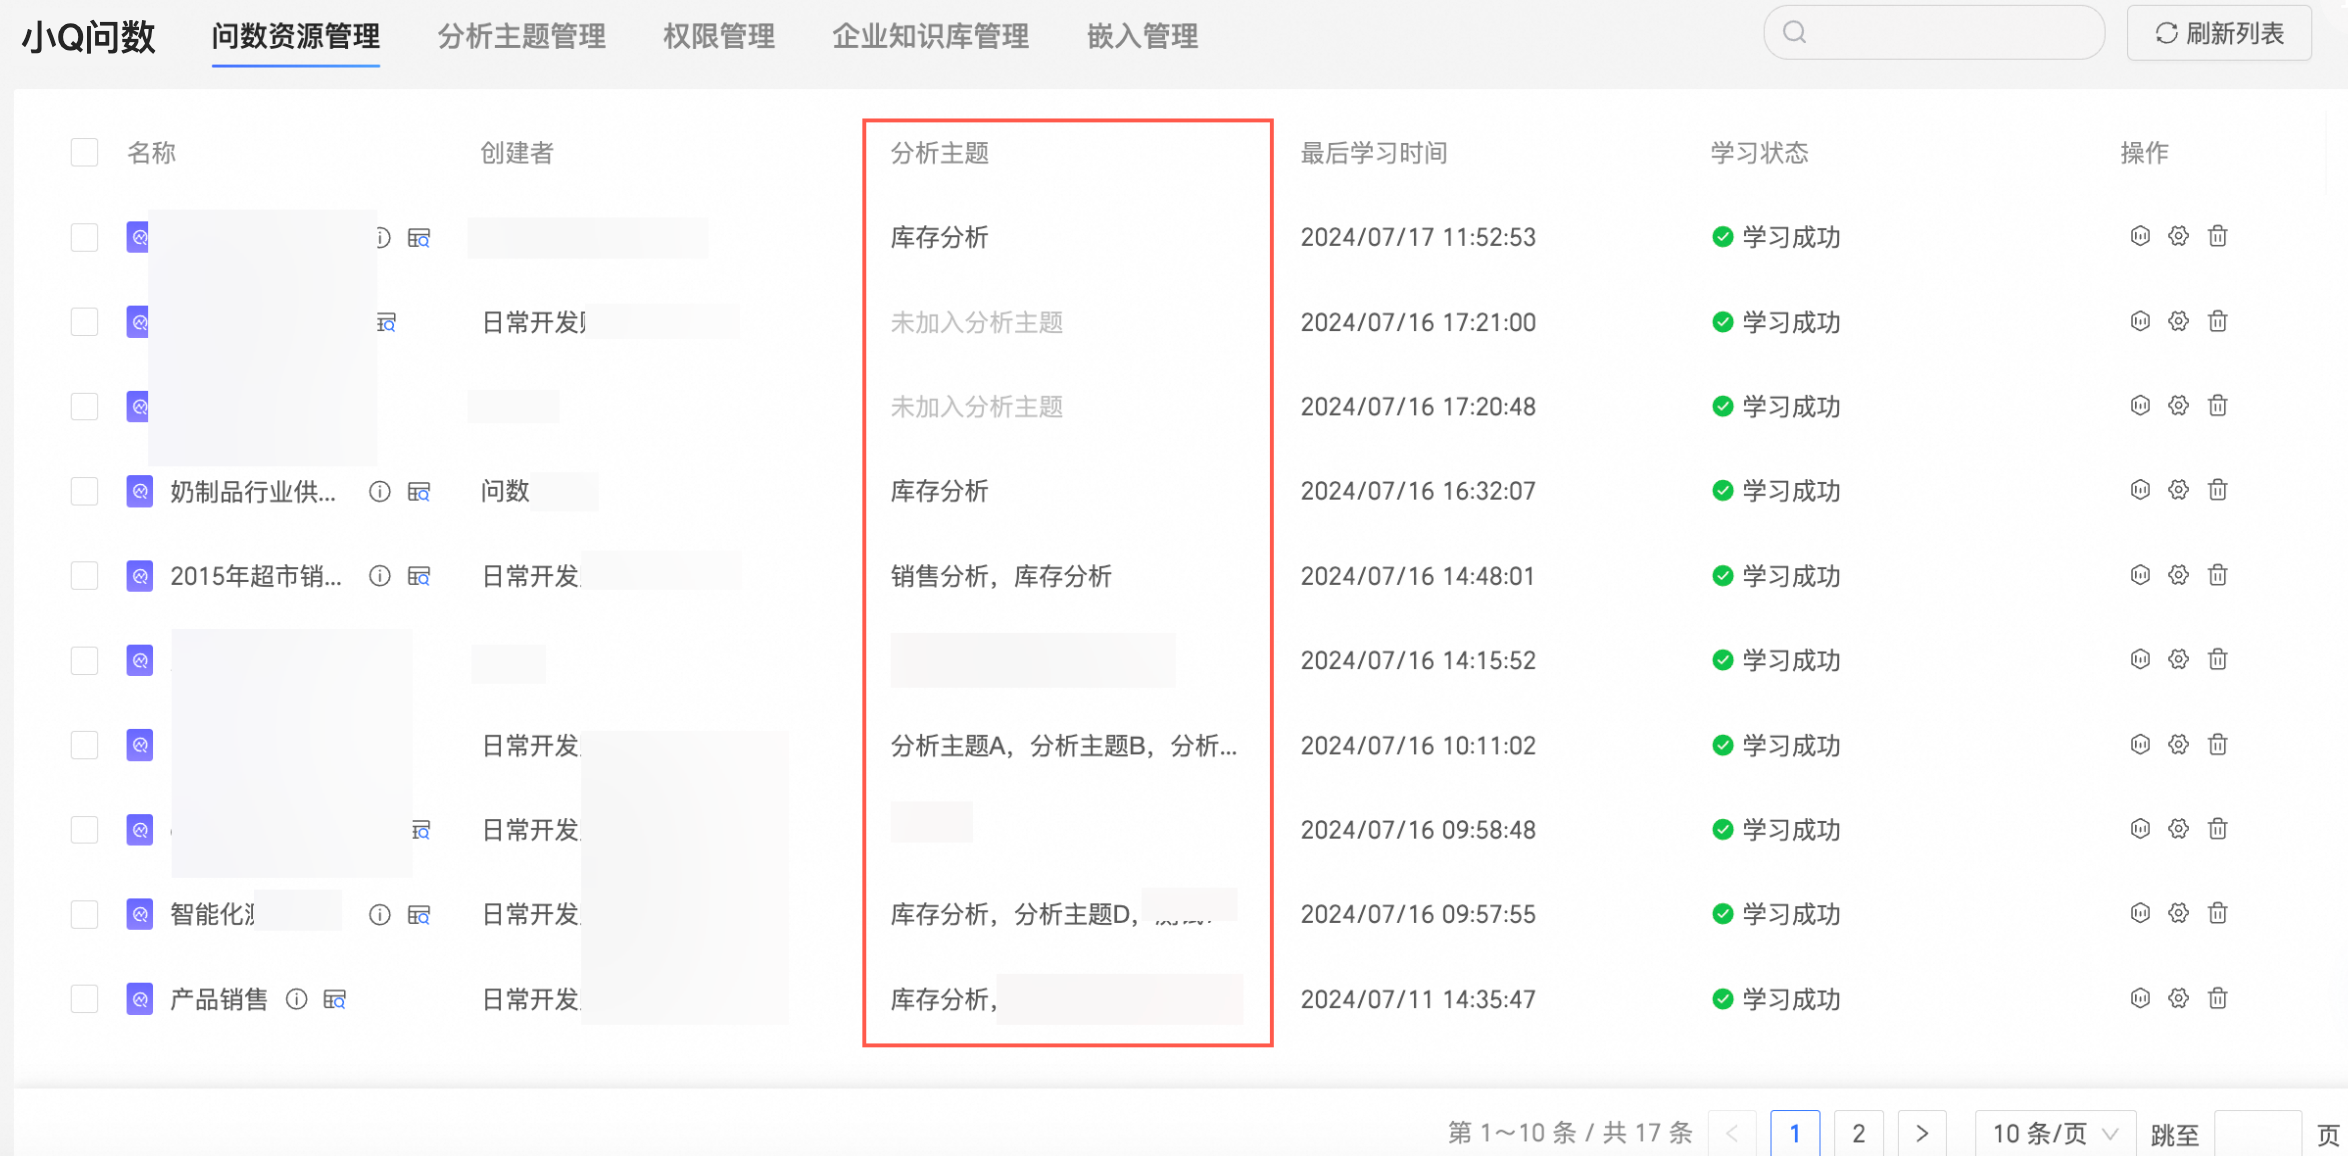Show info icon next to 2015年超市销...
Screen dimensions: 2348x1156
coord(379,576)
